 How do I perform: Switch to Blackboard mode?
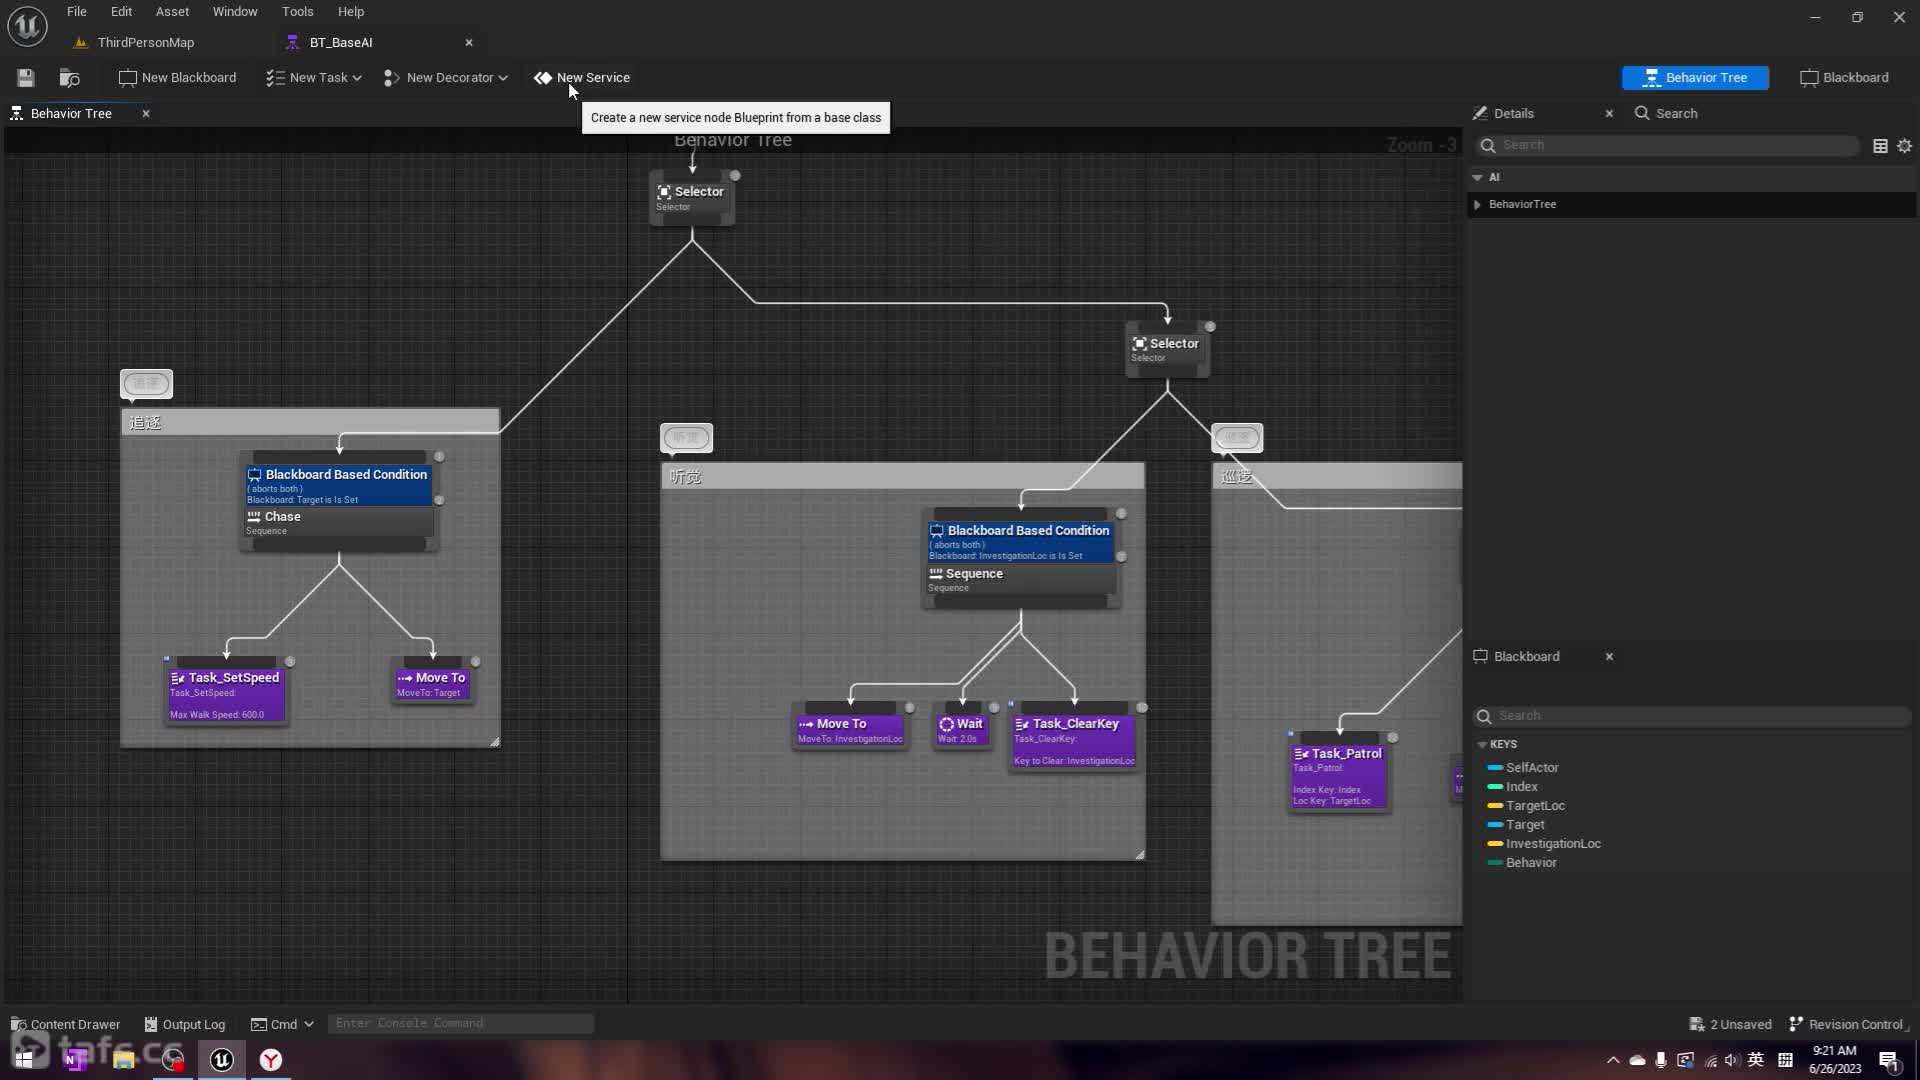pos(1845,78)
